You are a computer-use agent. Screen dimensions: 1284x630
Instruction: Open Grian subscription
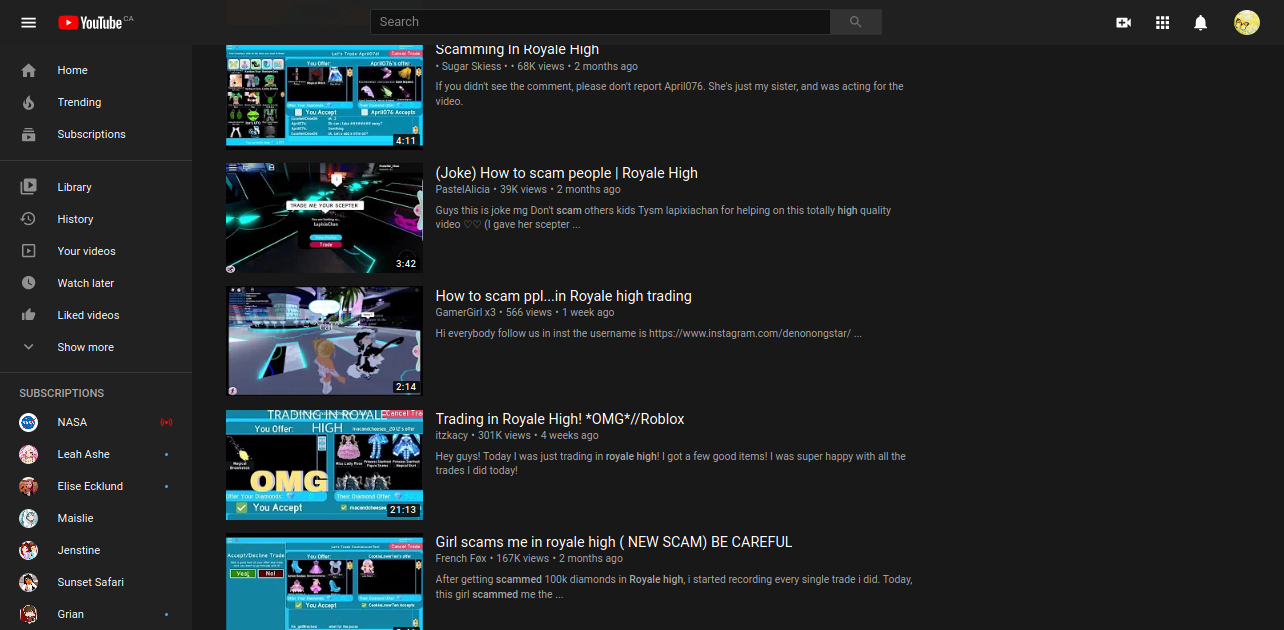tap(96, 614)
